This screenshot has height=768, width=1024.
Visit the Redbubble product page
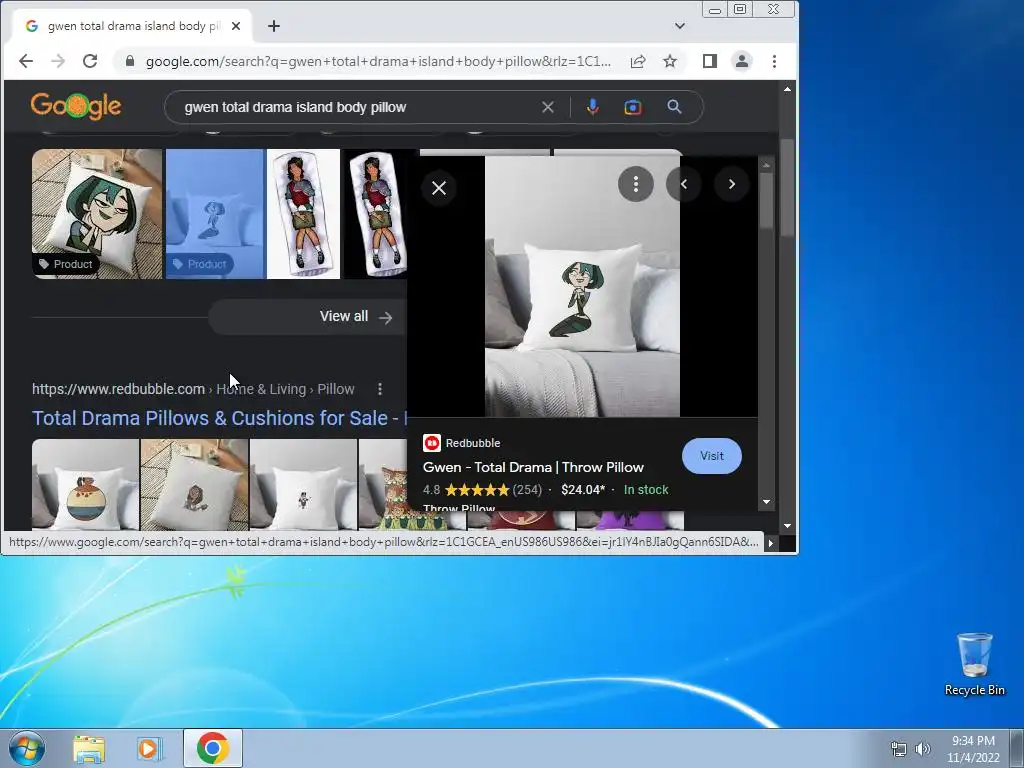(x=712, y=456)
